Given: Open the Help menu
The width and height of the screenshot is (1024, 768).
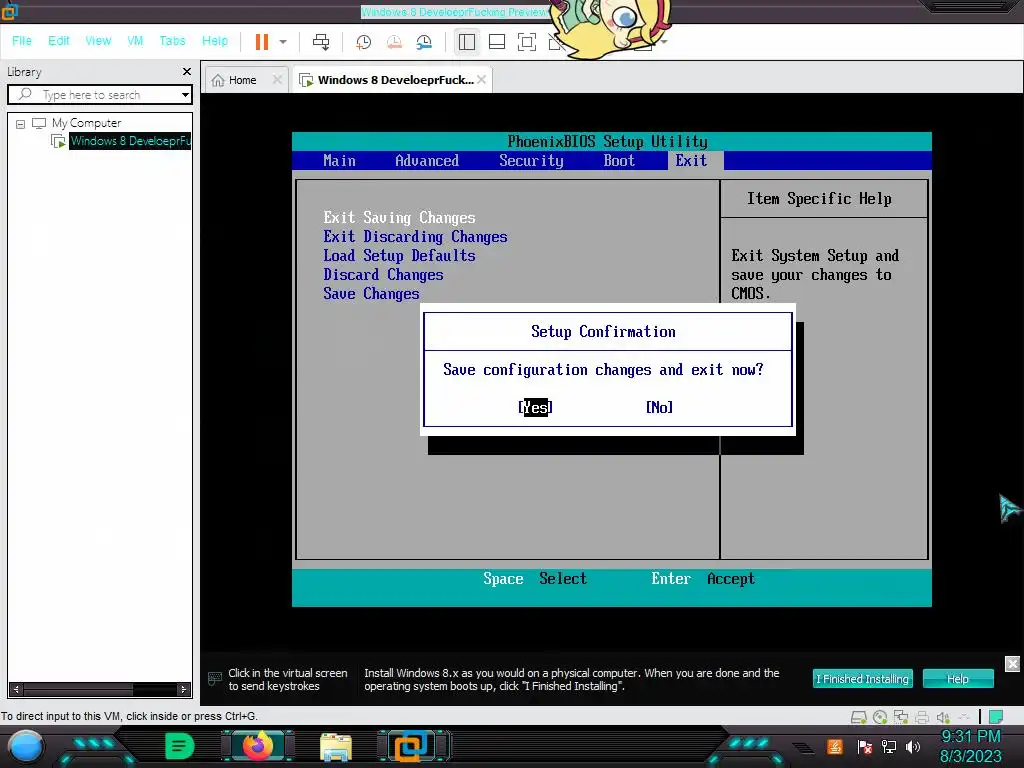Looking at the screenshot, I should pyautogui.click(x=215, y=40).
